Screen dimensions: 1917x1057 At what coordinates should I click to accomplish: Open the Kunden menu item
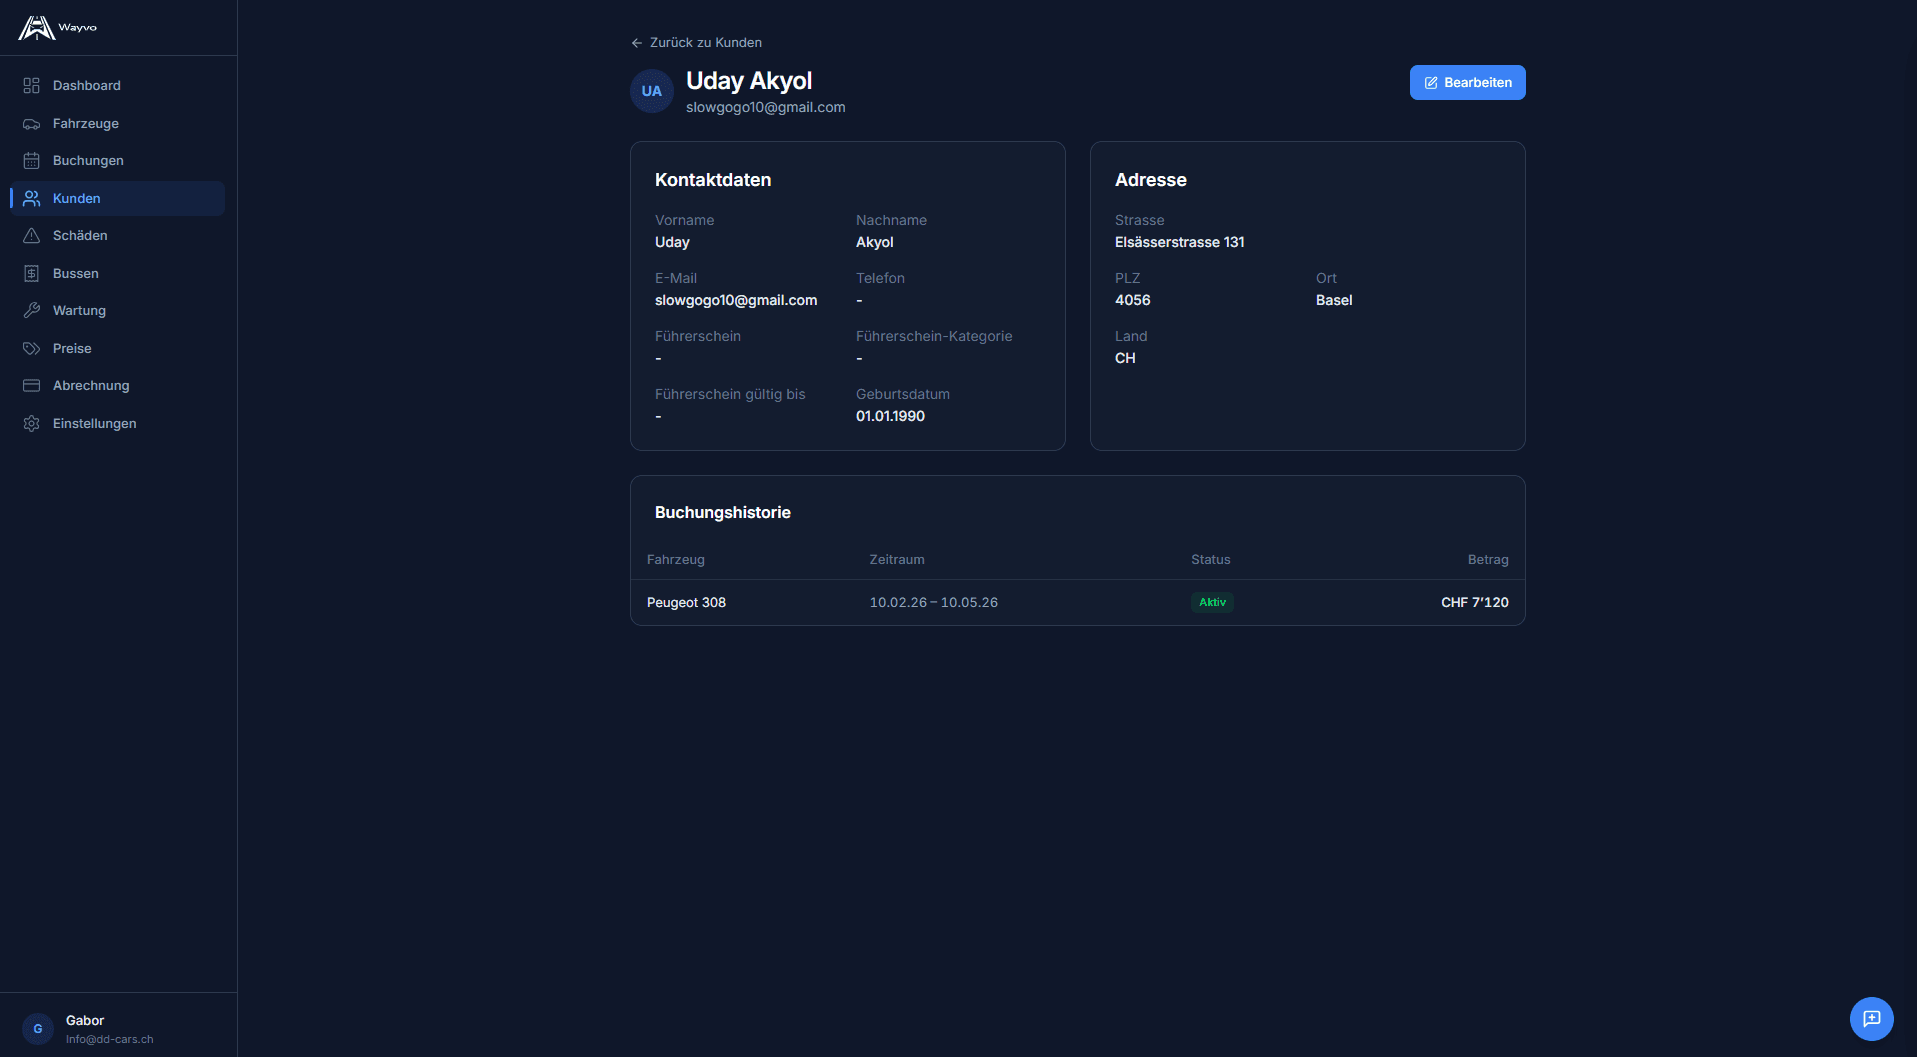[x=77, y=199]
